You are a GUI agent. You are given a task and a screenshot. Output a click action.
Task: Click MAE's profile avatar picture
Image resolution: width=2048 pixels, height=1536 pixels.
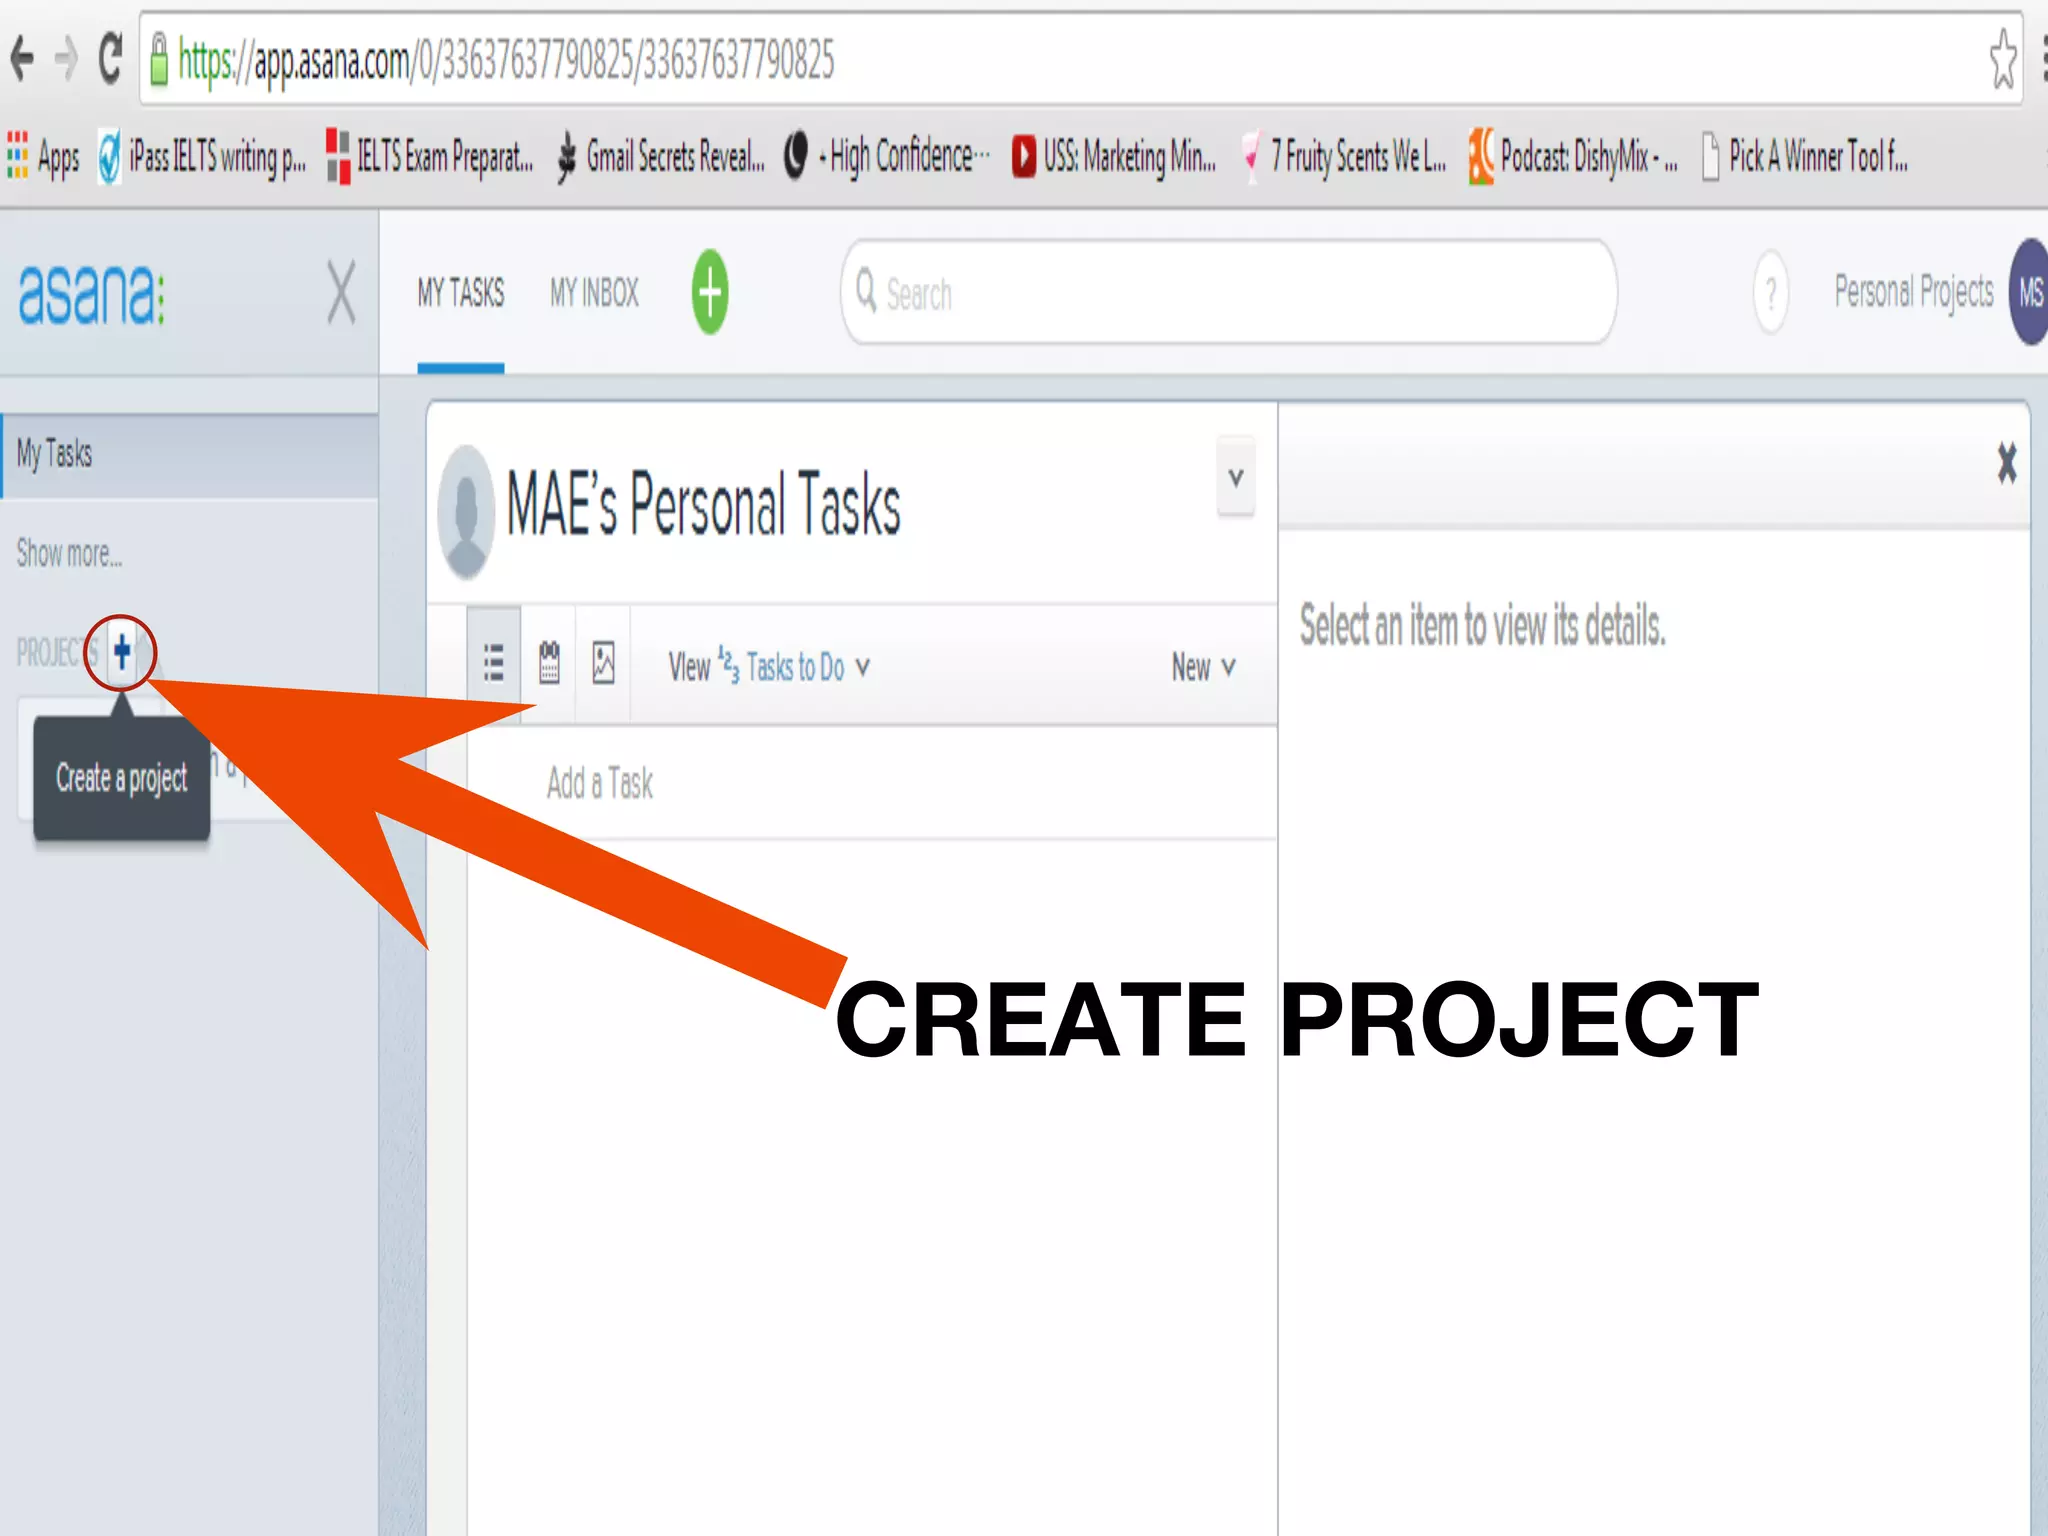(x=466, y=512)
